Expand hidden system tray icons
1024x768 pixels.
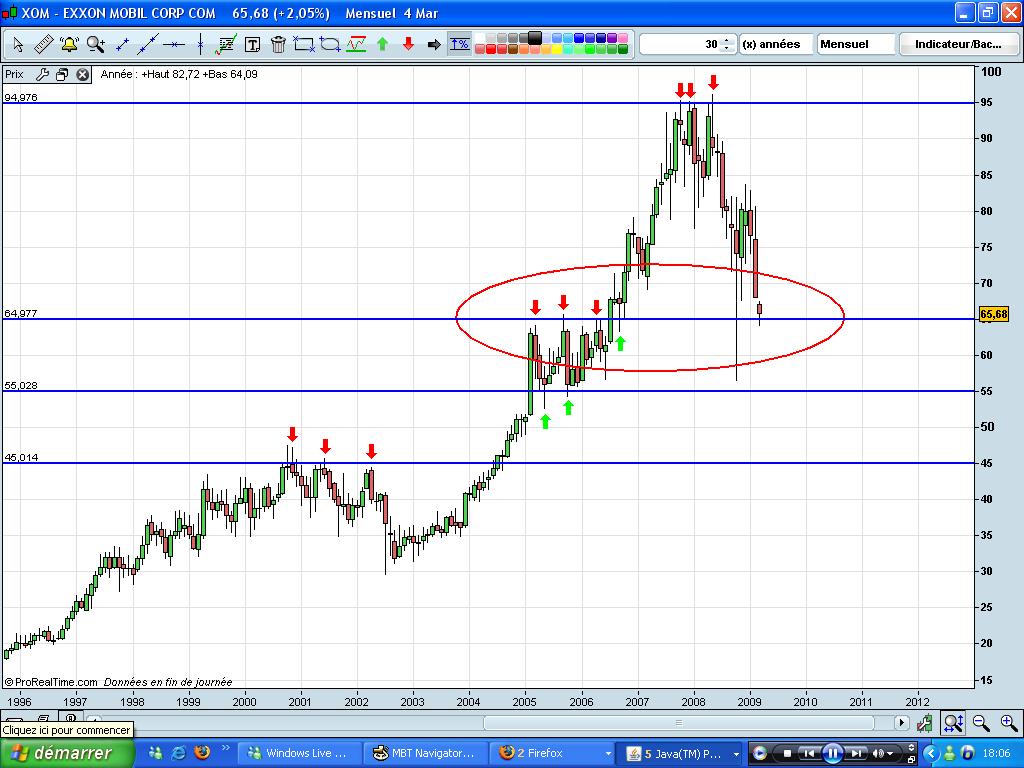(x=931, y=754)
